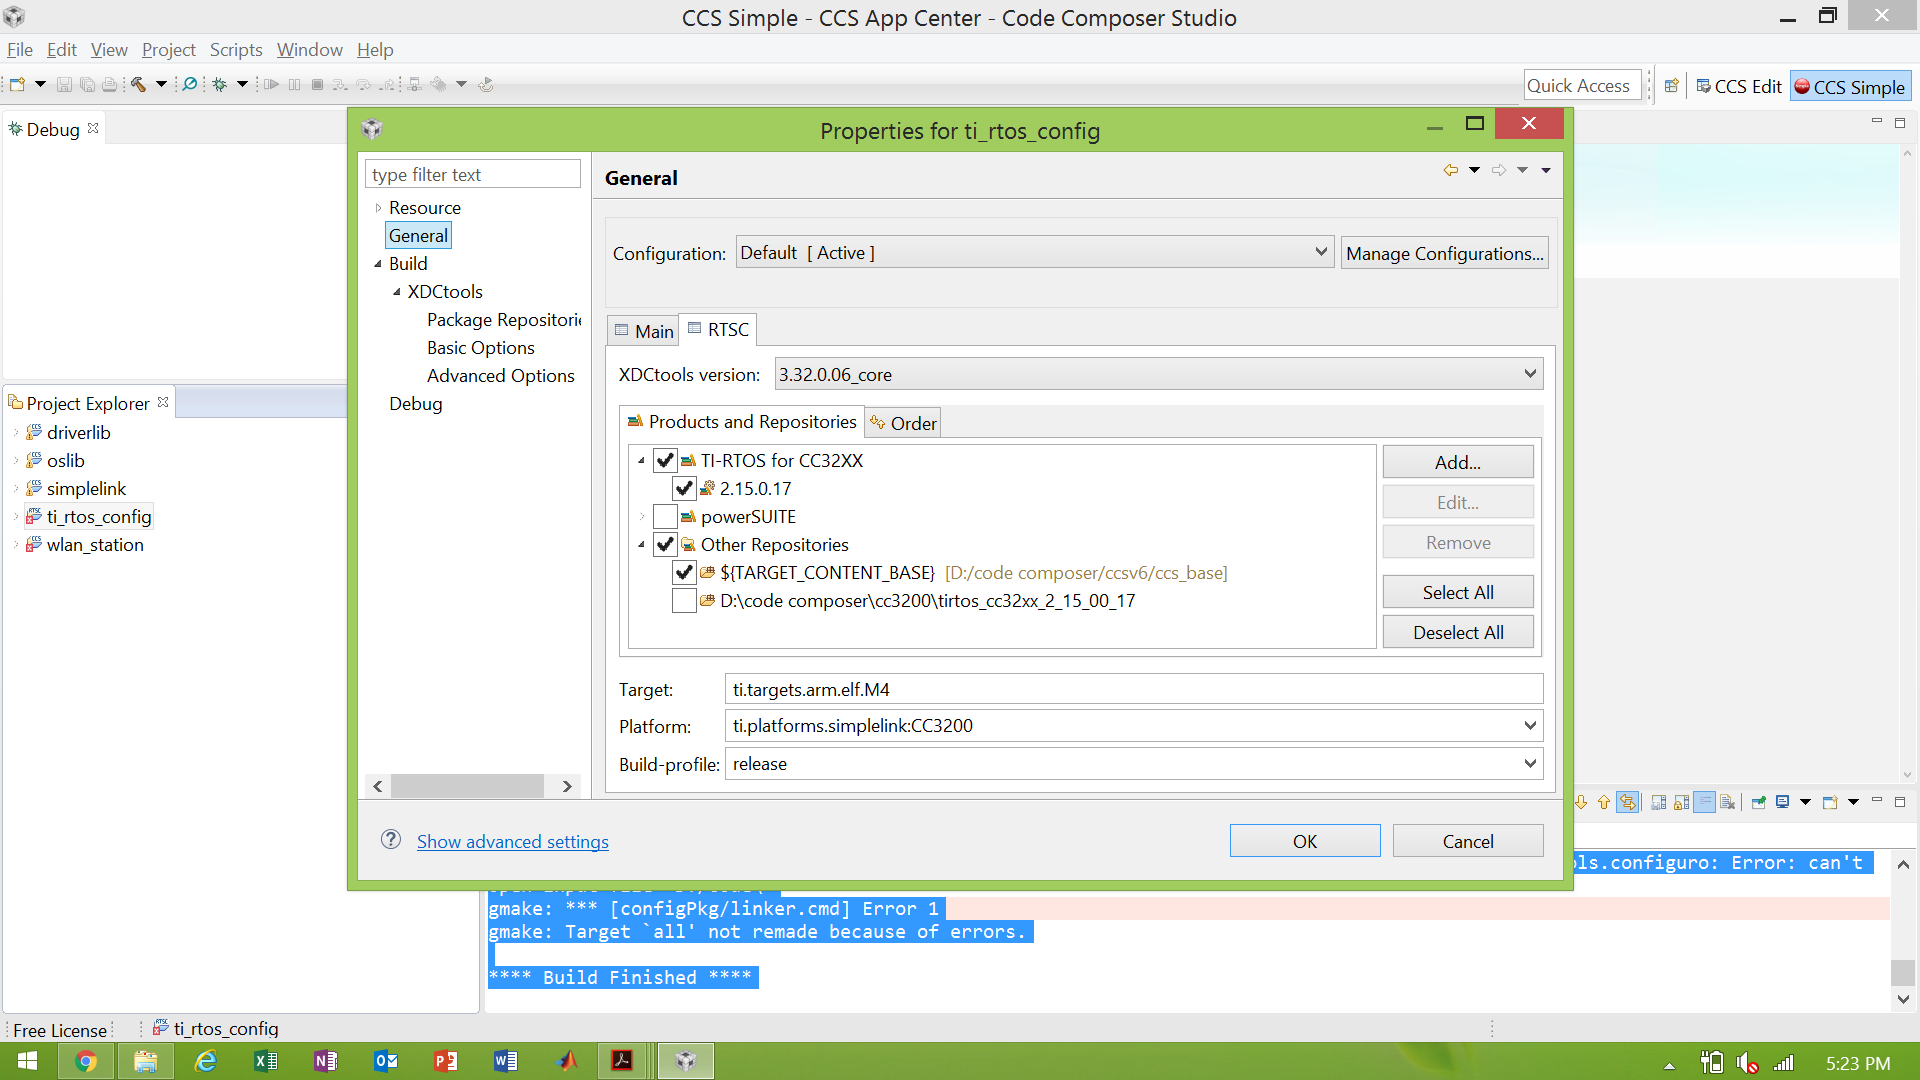Uncheck TI-RTOS for CC32XX checkbox

tap(665, 461)
